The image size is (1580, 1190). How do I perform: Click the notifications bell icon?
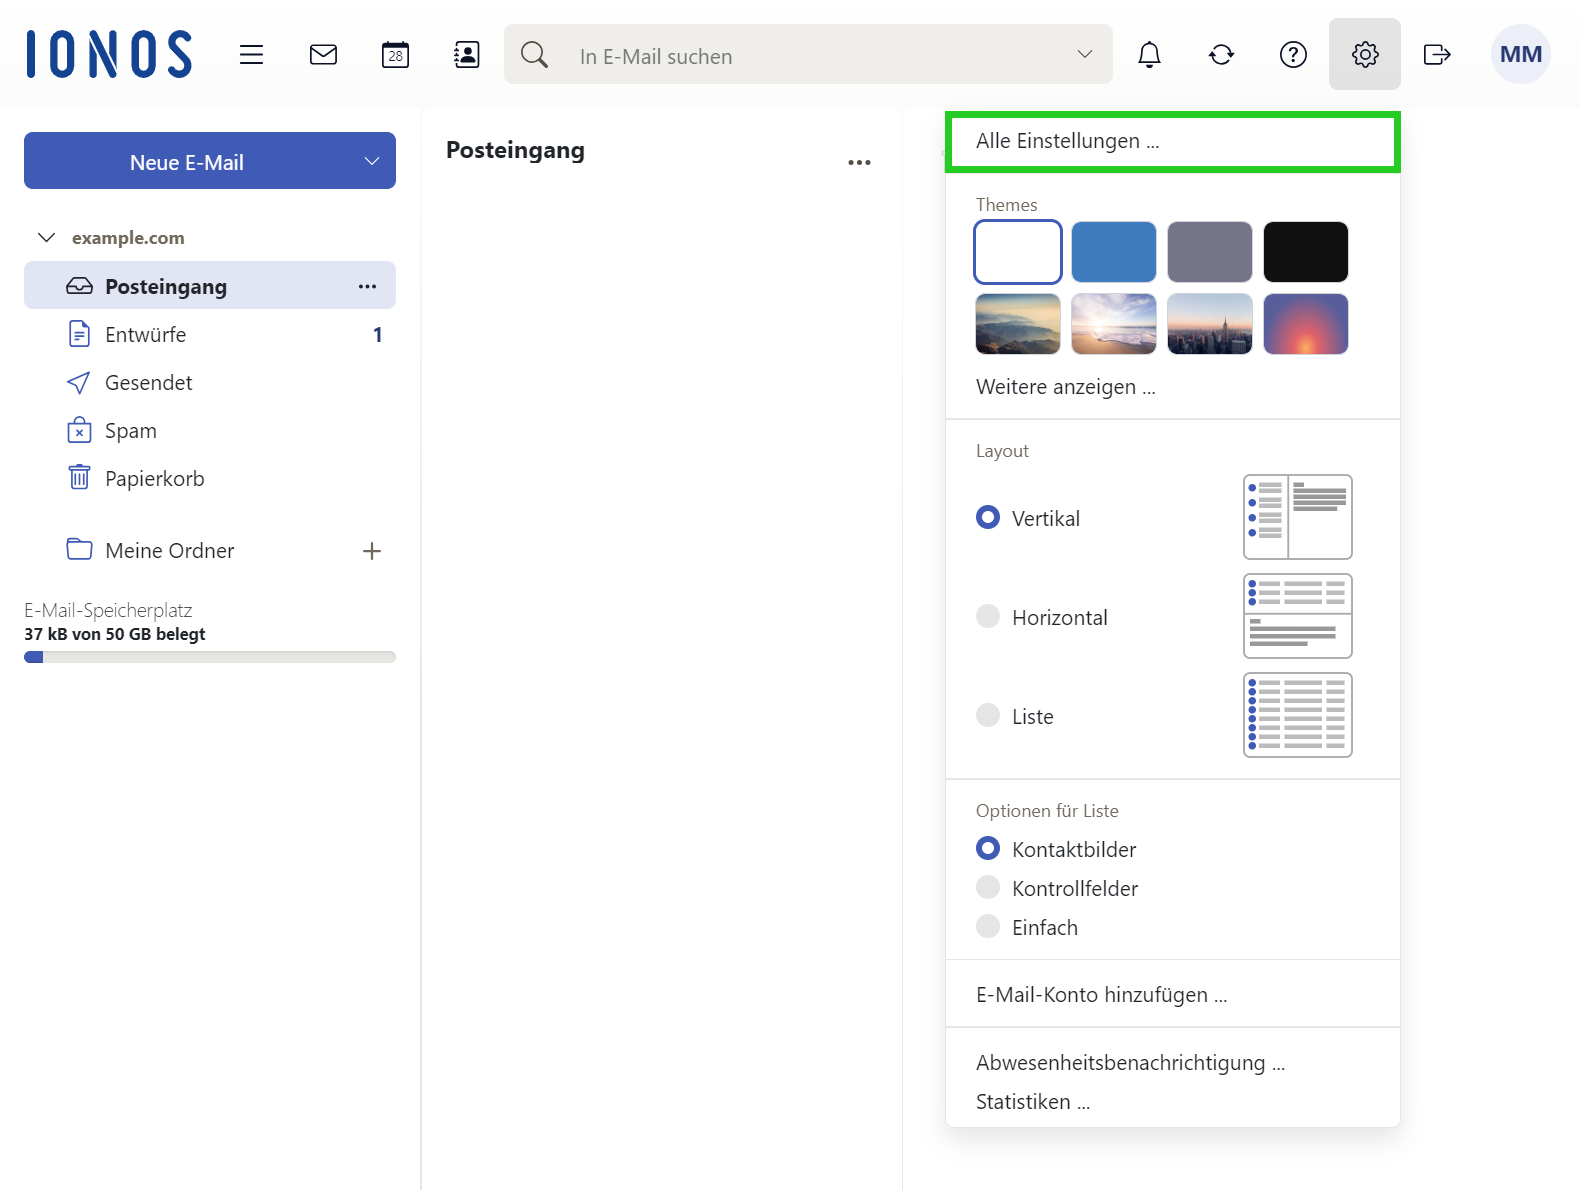click(x=1149, y=55)
